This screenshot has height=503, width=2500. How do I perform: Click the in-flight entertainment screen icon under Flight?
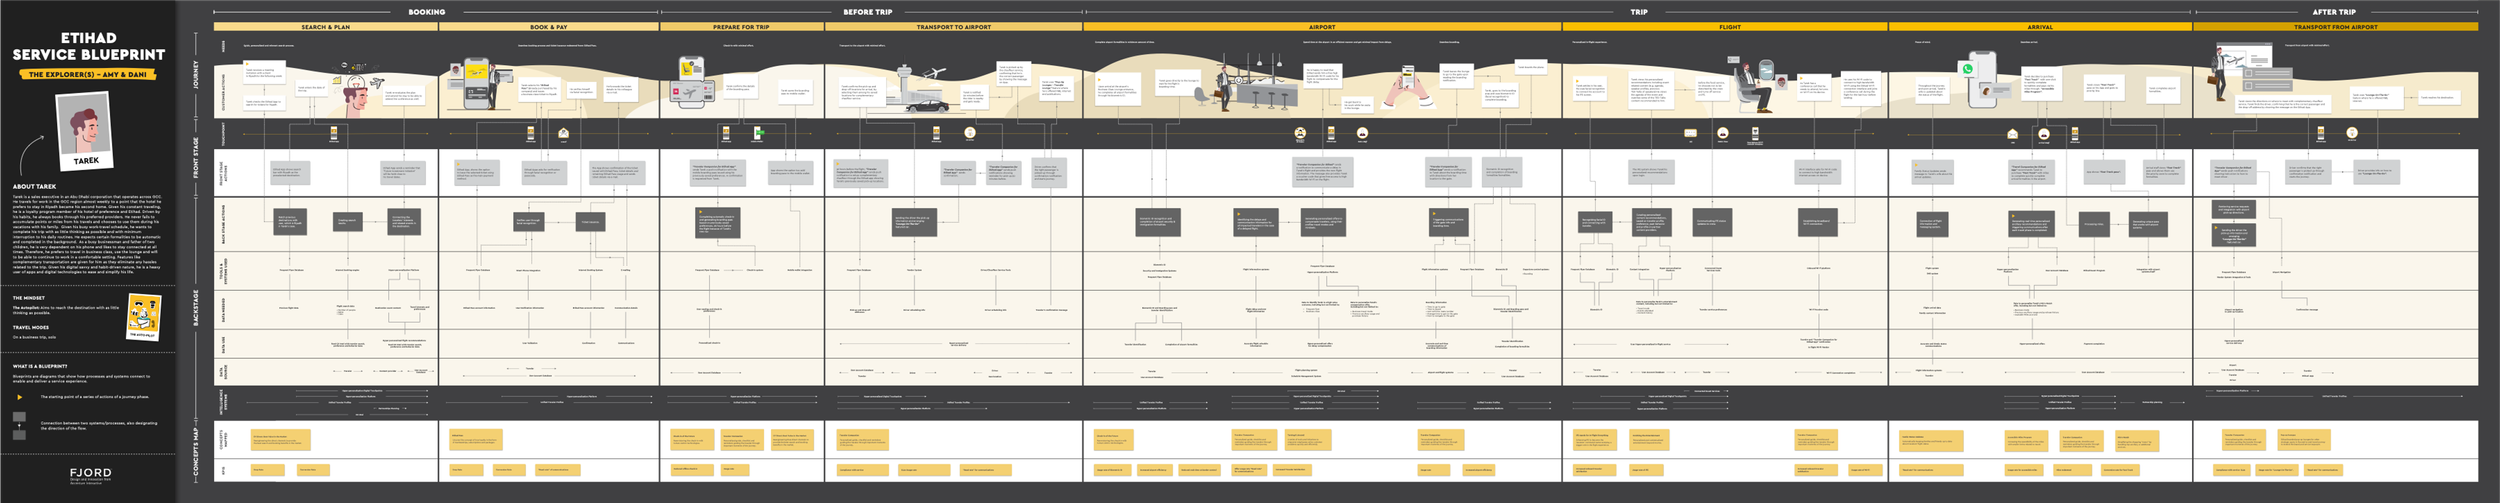1691,132
